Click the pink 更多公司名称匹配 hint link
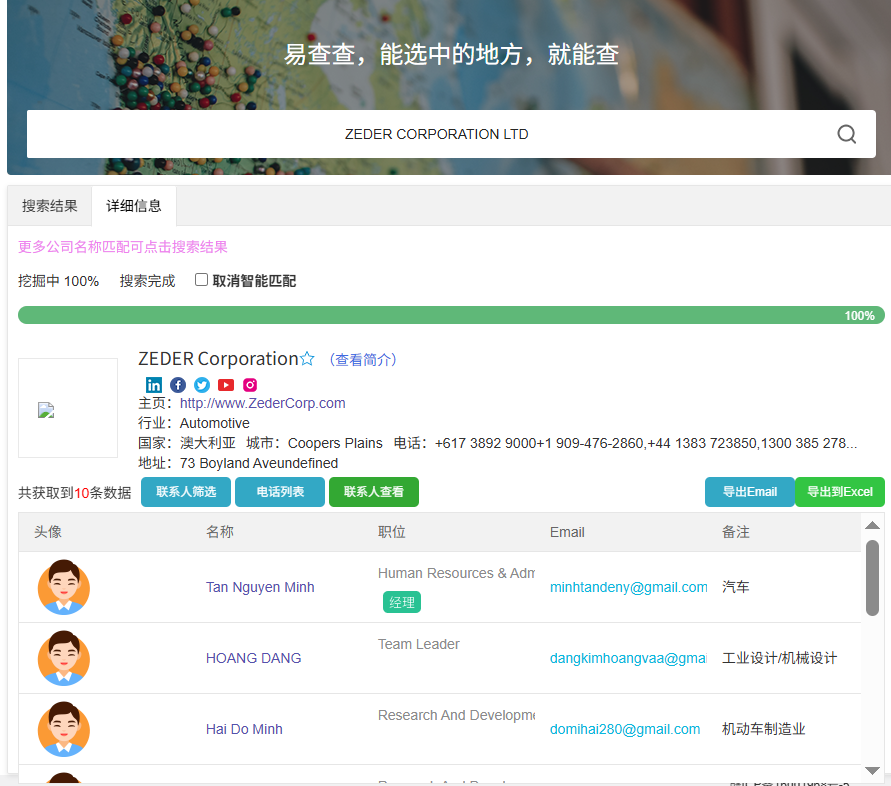The image size is (891, 786). [x=123, y=247]
